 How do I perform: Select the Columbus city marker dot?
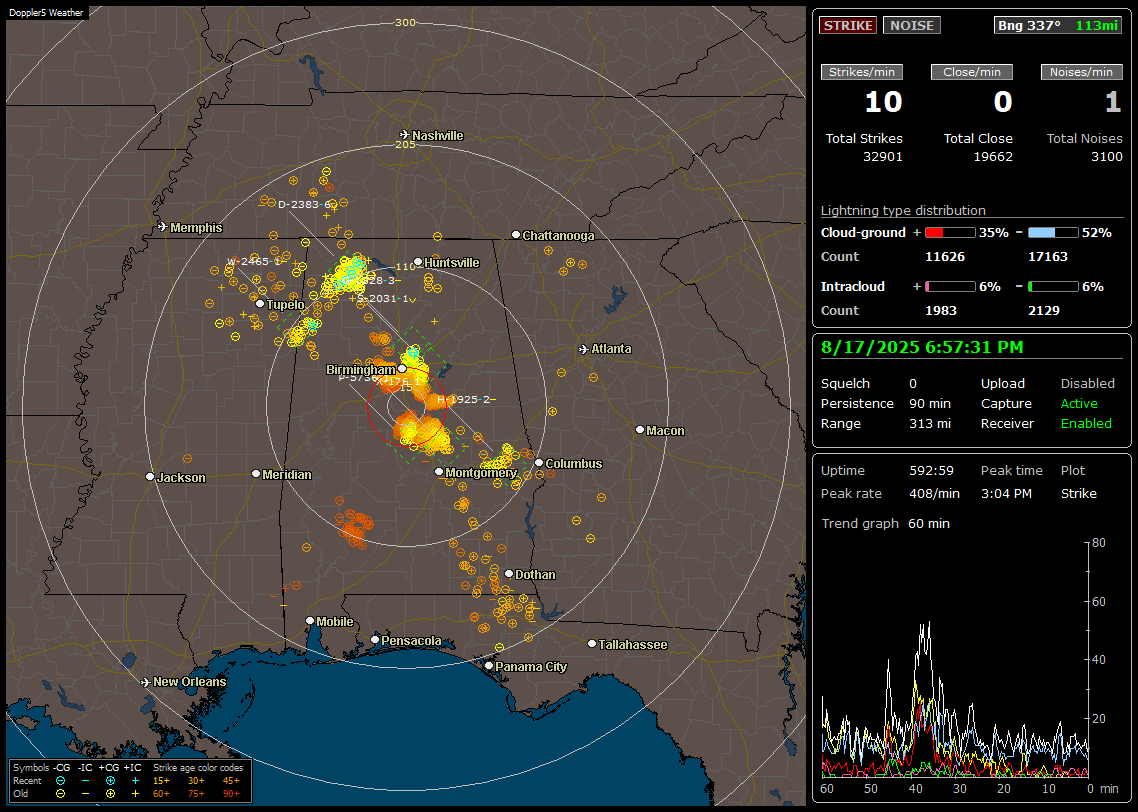tap(539, 463)
